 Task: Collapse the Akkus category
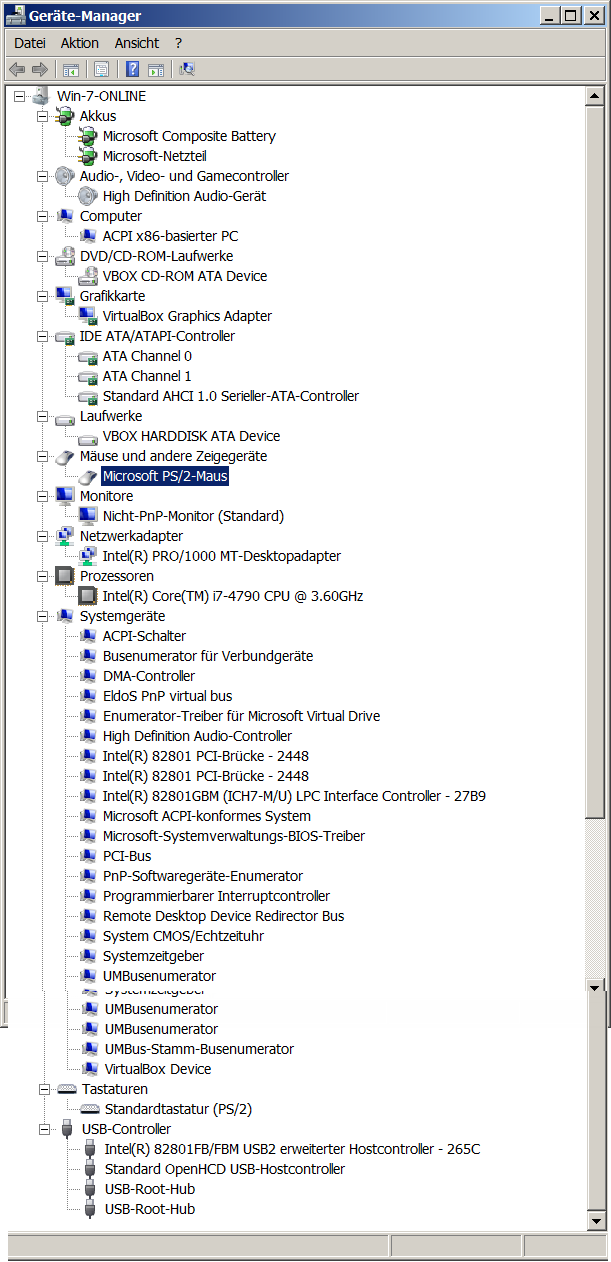point(42,116)
